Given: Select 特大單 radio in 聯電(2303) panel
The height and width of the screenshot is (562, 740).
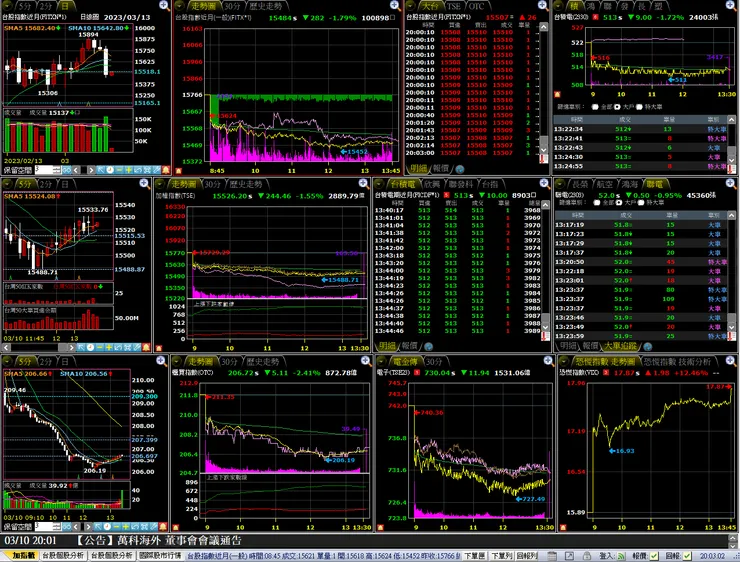Looking at the screenshot, I should tap(641, 203).
